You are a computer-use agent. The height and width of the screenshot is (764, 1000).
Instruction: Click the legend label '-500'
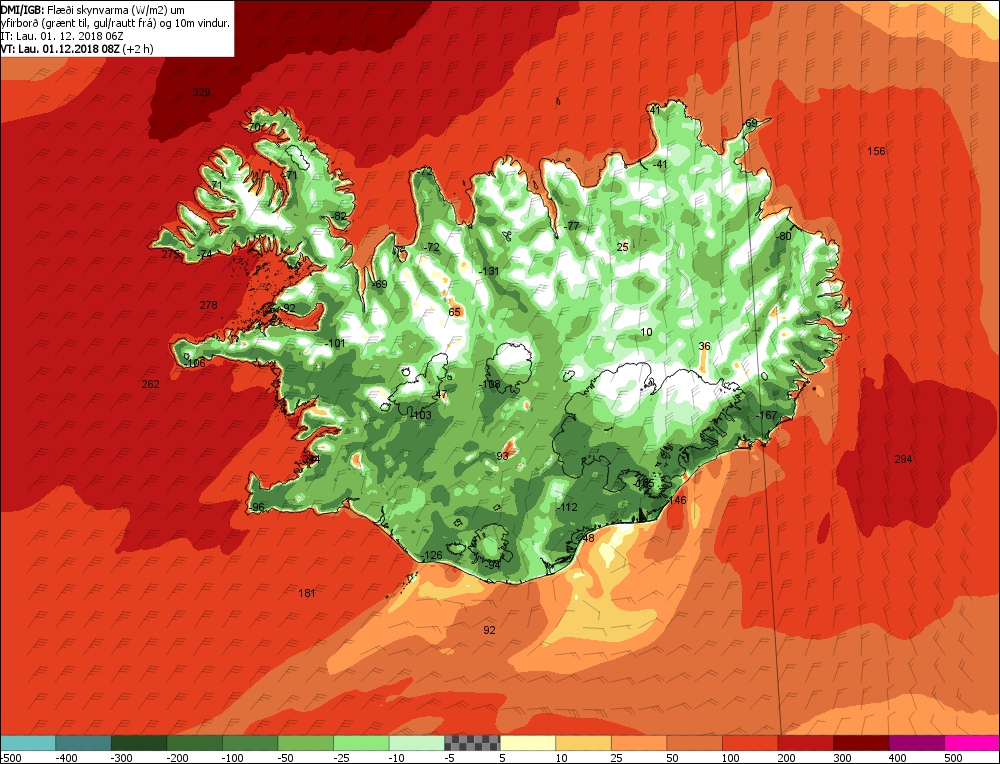click(x=11, y=758)
